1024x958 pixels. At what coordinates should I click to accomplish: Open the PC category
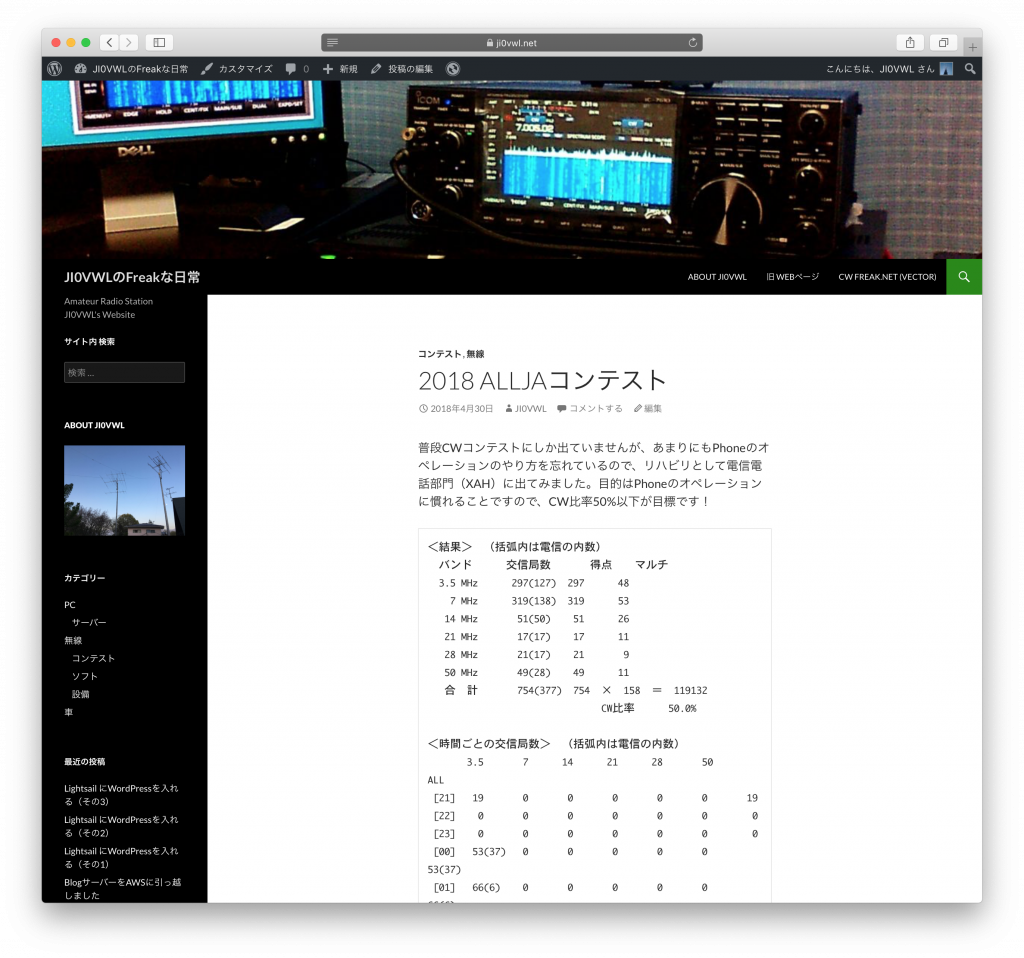(x=70, y=605)
